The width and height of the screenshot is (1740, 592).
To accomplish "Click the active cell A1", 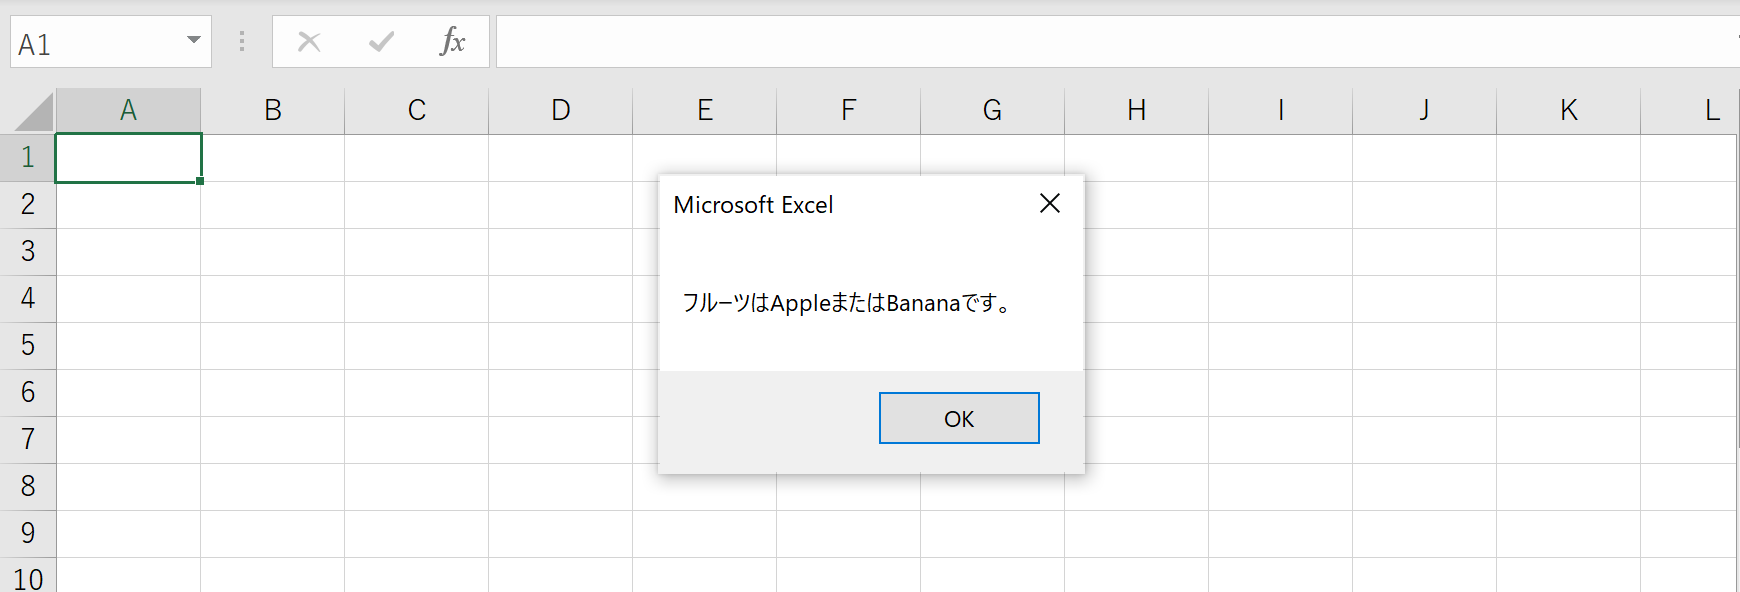I will [128, 158].
